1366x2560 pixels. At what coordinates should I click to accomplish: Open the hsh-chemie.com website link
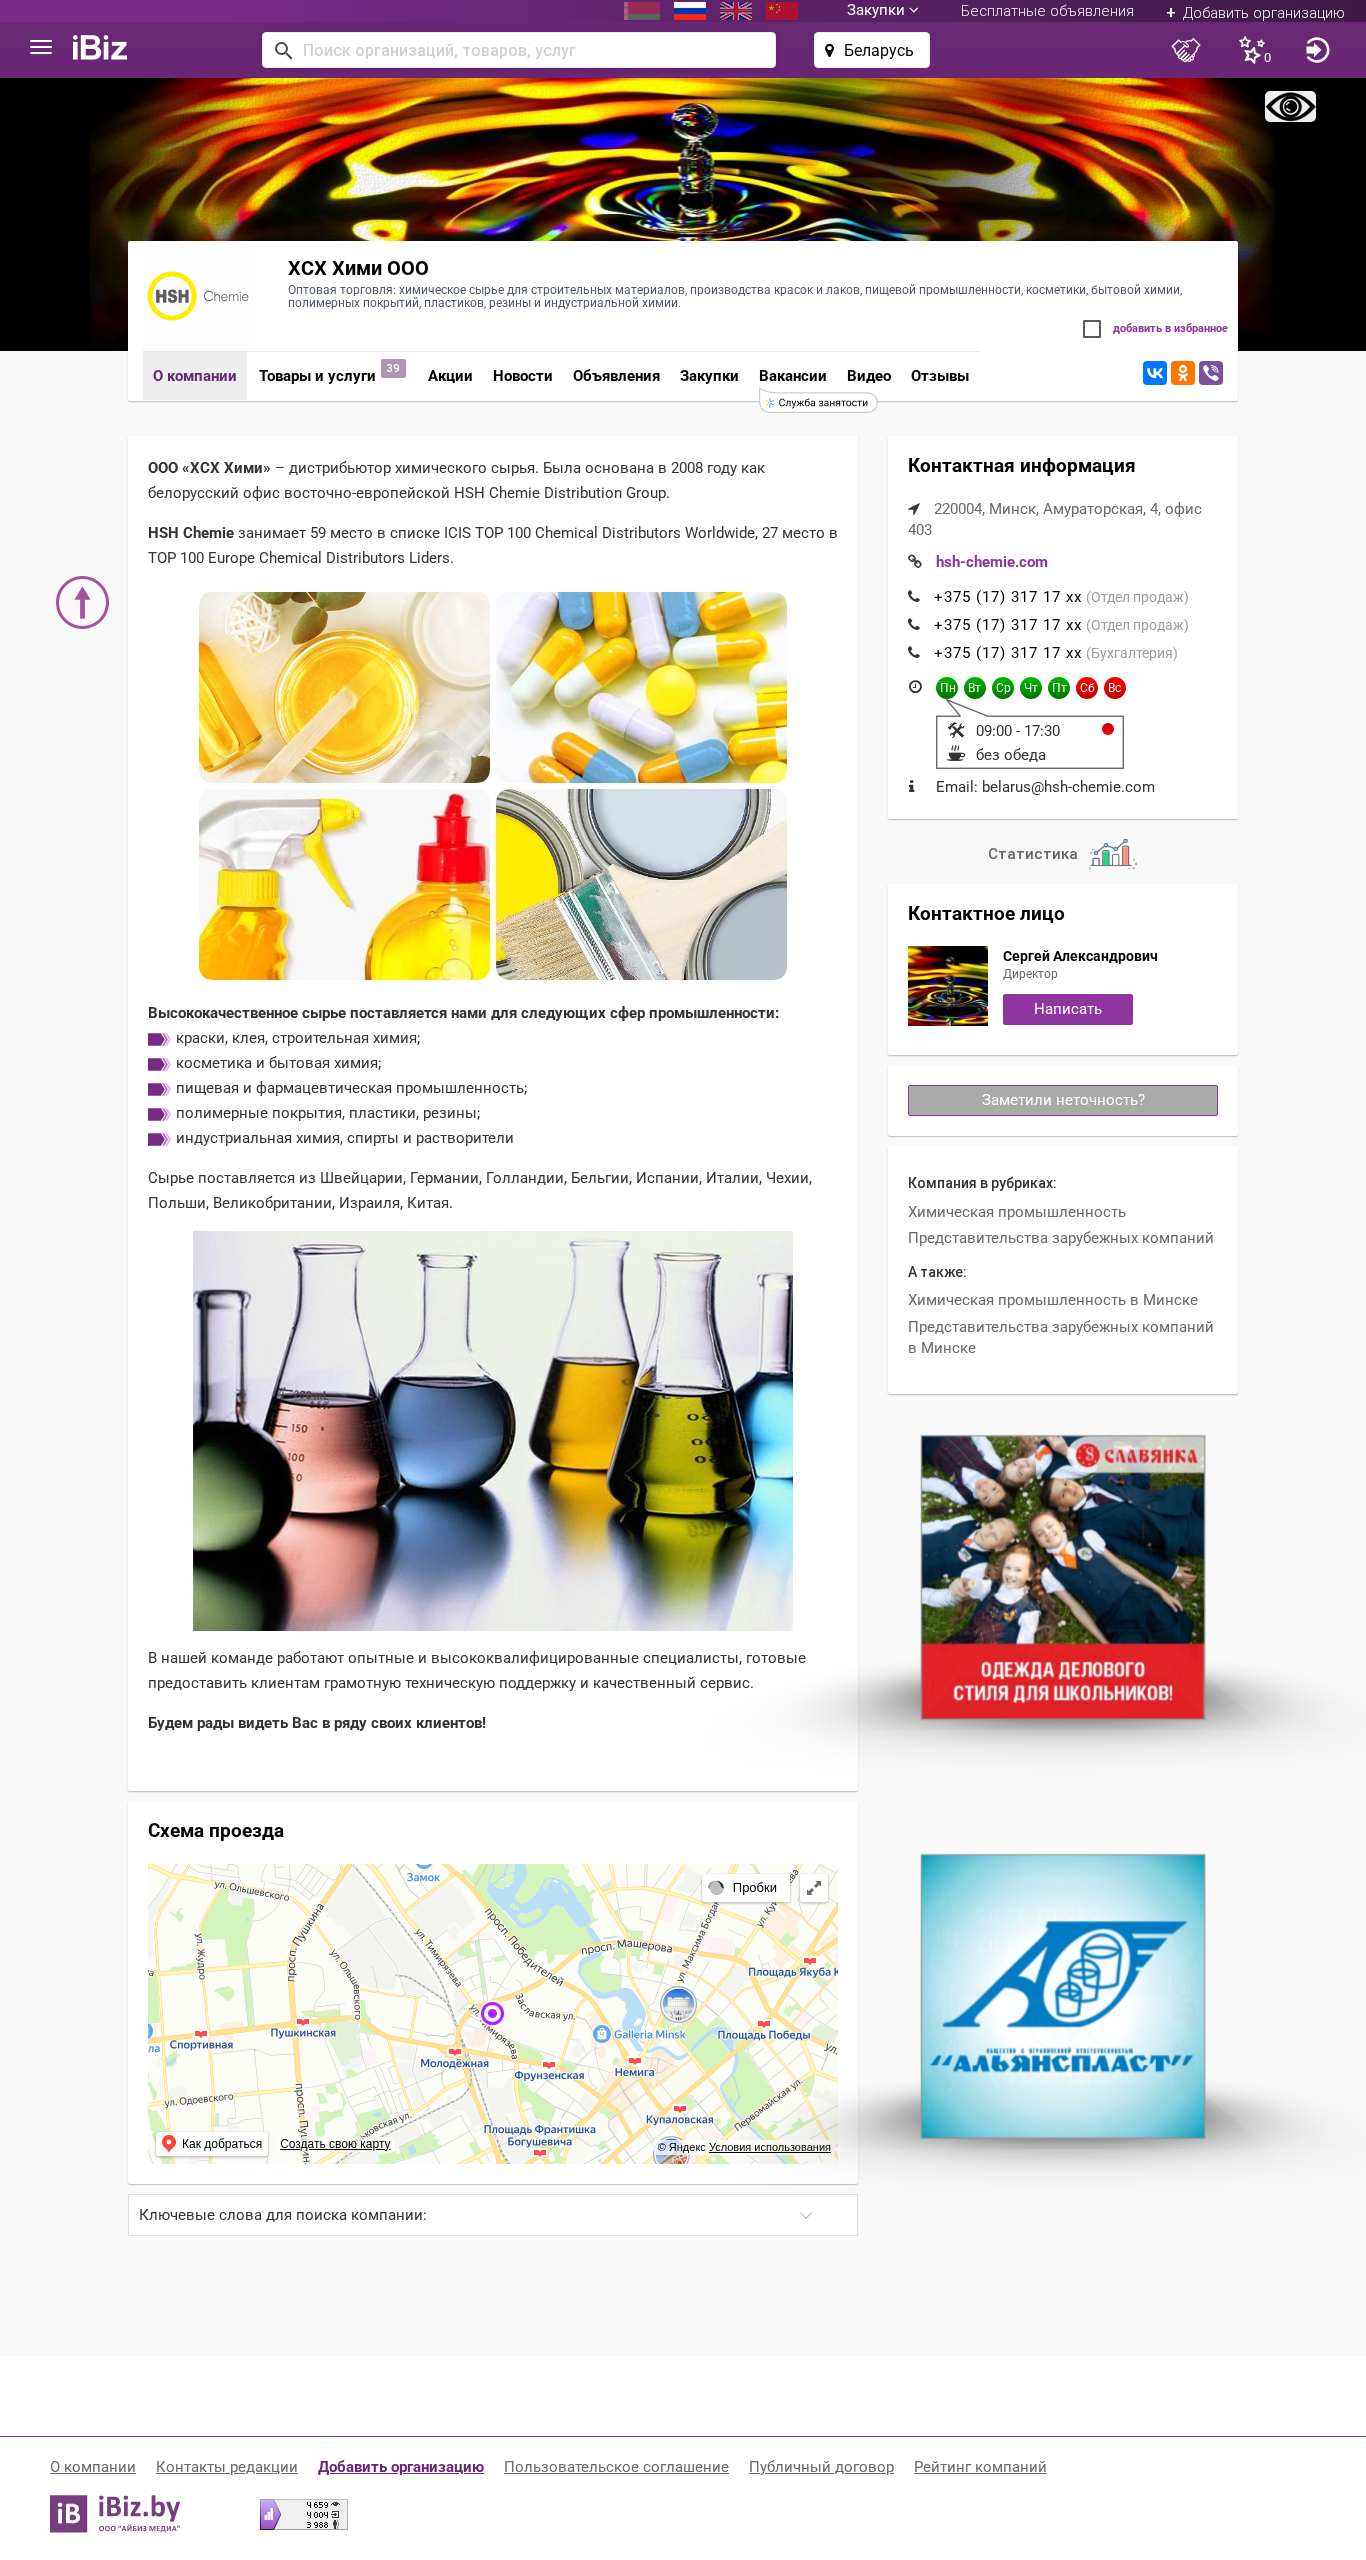pos(992,562)
